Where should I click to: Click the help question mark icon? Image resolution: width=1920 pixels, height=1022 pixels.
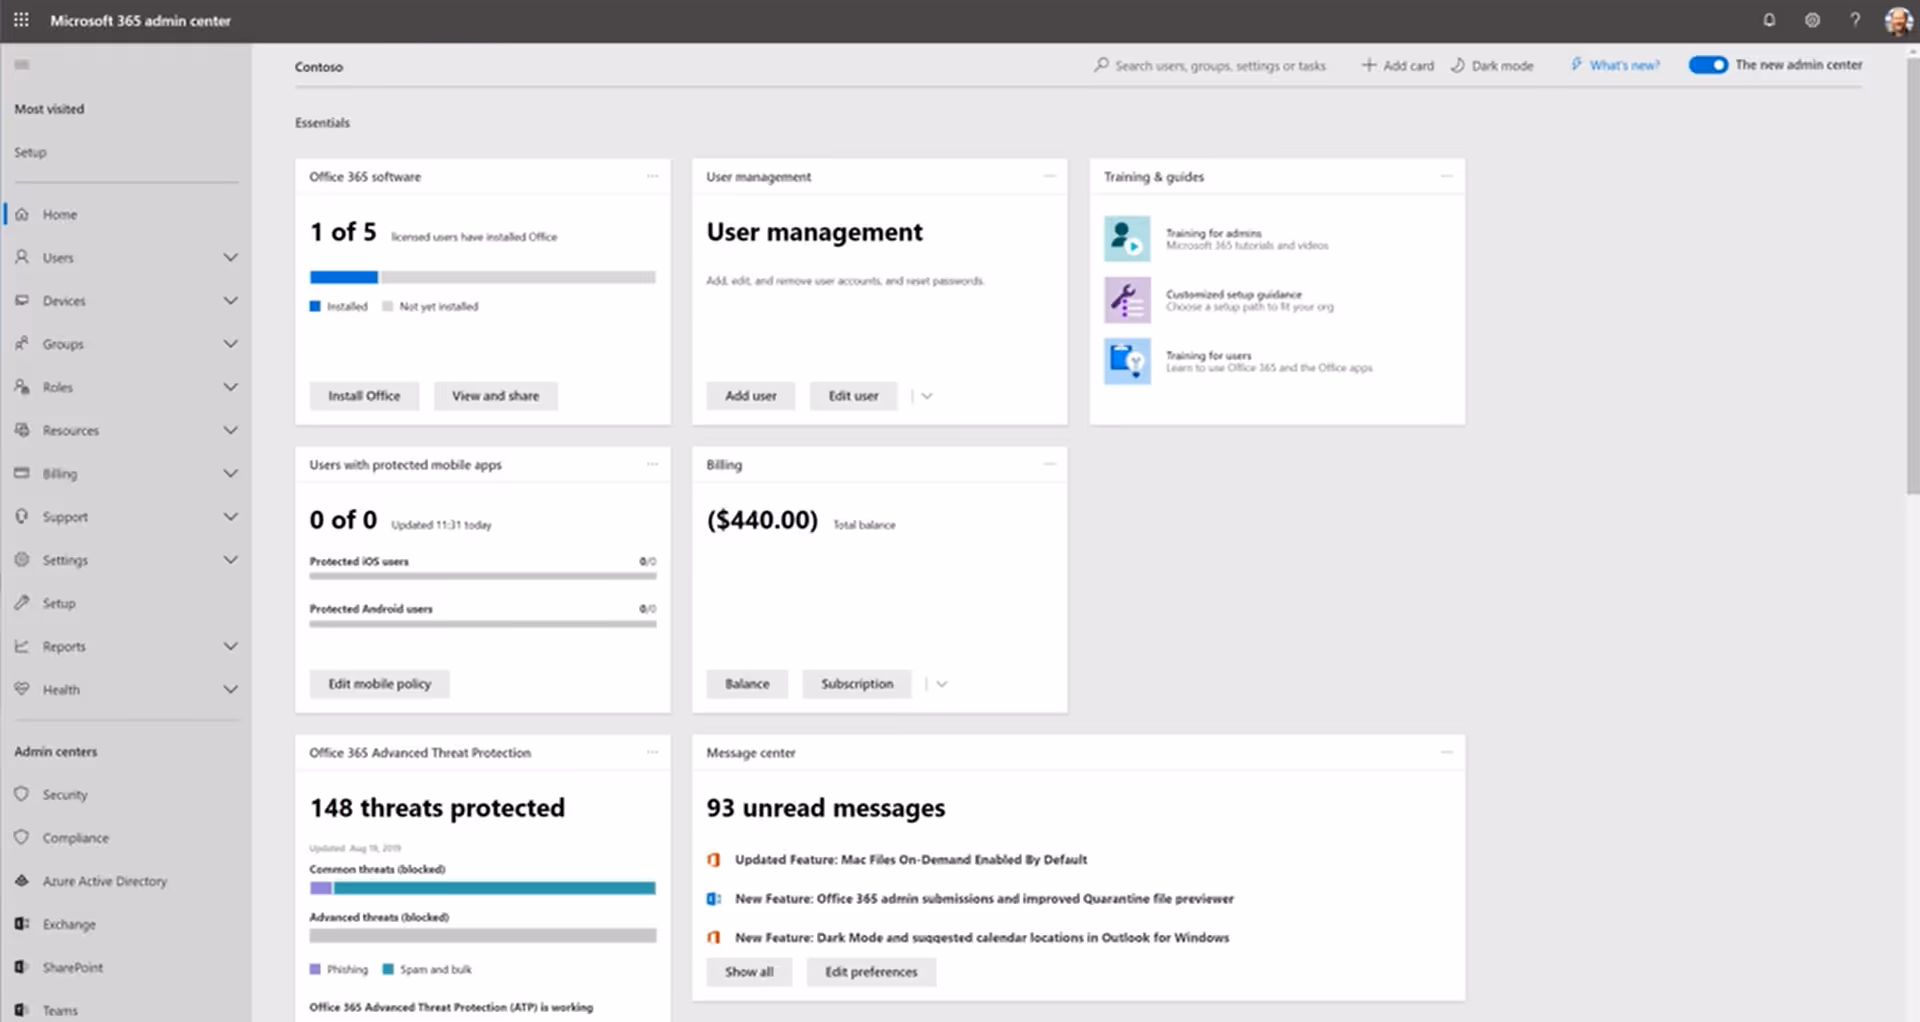click(1855, 20)
